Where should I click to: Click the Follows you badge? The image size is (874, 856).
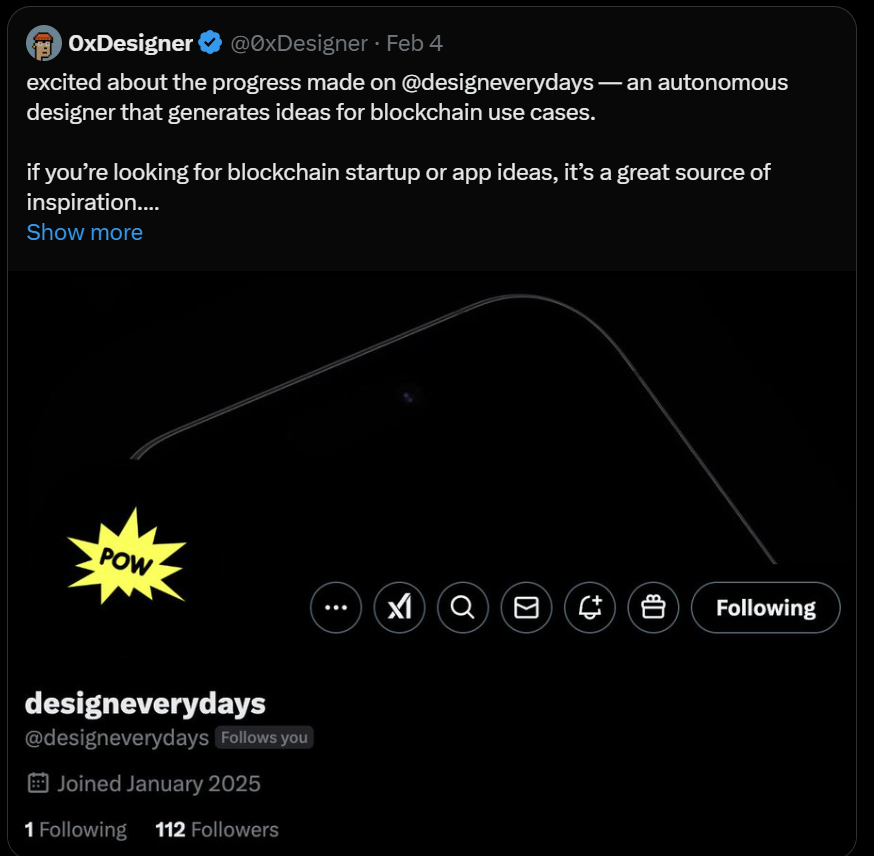265,738
